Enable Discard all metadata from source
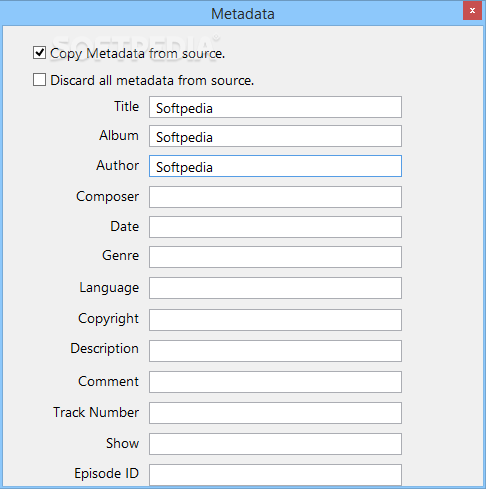 pyautogui.click(x=39, y=80)
